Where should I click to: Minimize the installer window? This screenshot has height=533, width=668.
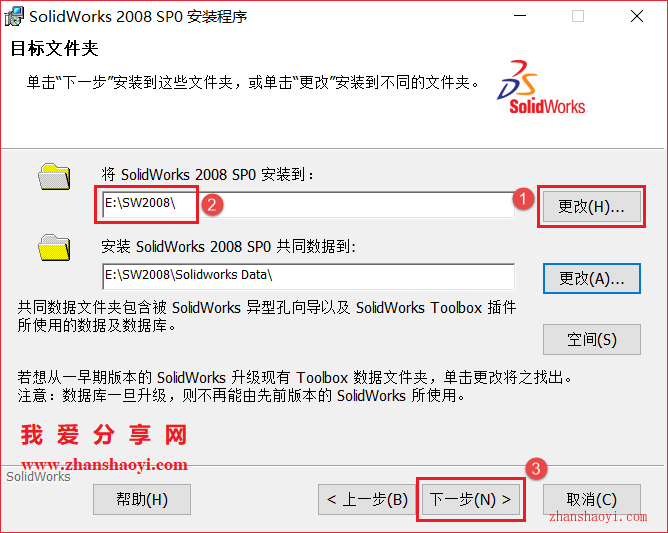click(520, 16)
